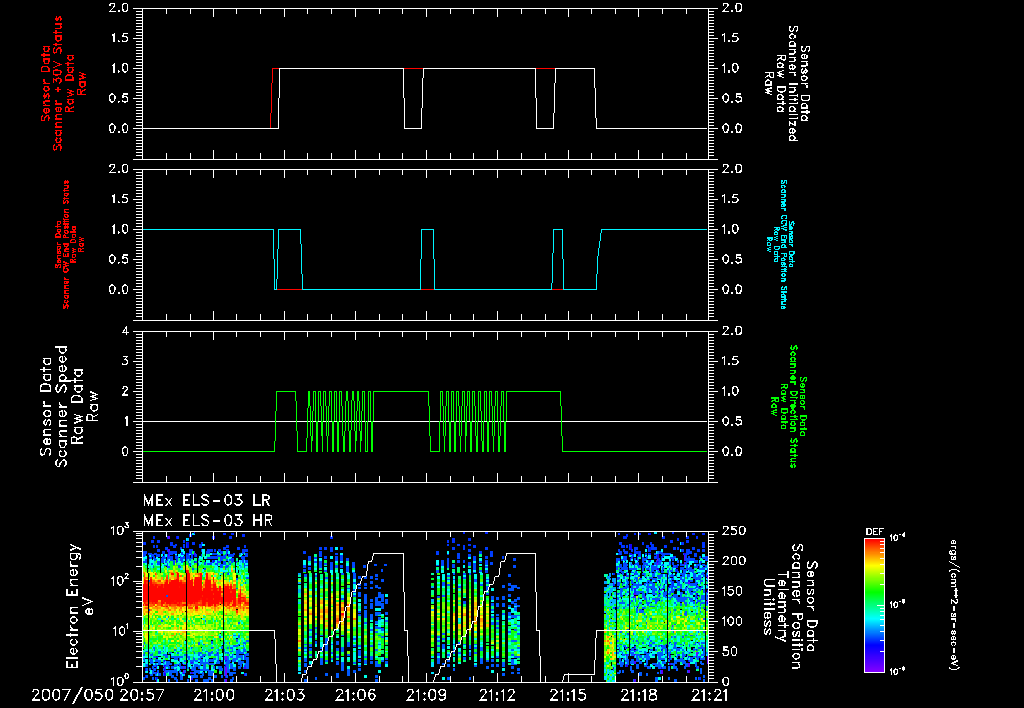Viewport: 1024px width, 708px height.
Task: Click the DEF text above the color bar
Action: tap(873, 530)
